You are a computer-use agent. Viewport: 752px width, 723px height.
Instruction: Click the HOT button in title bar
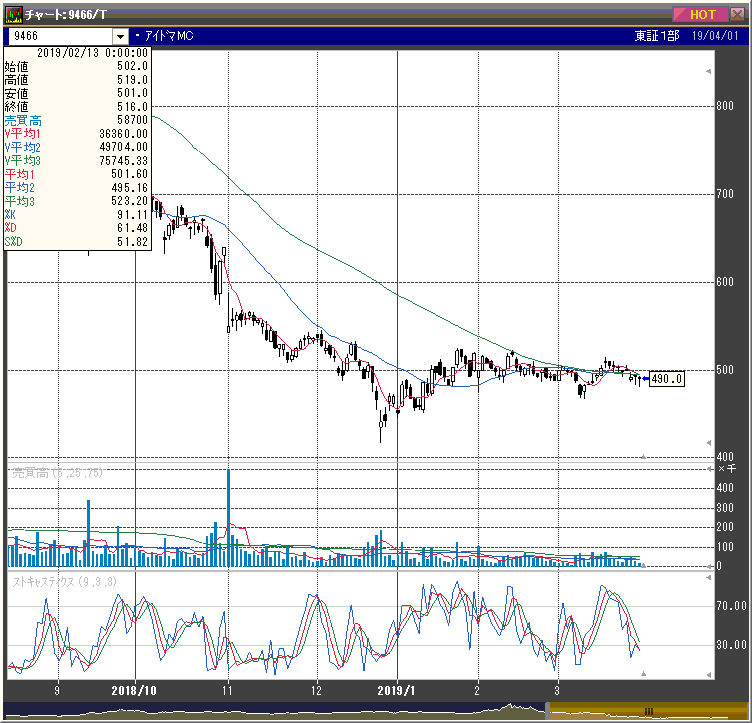701,14
